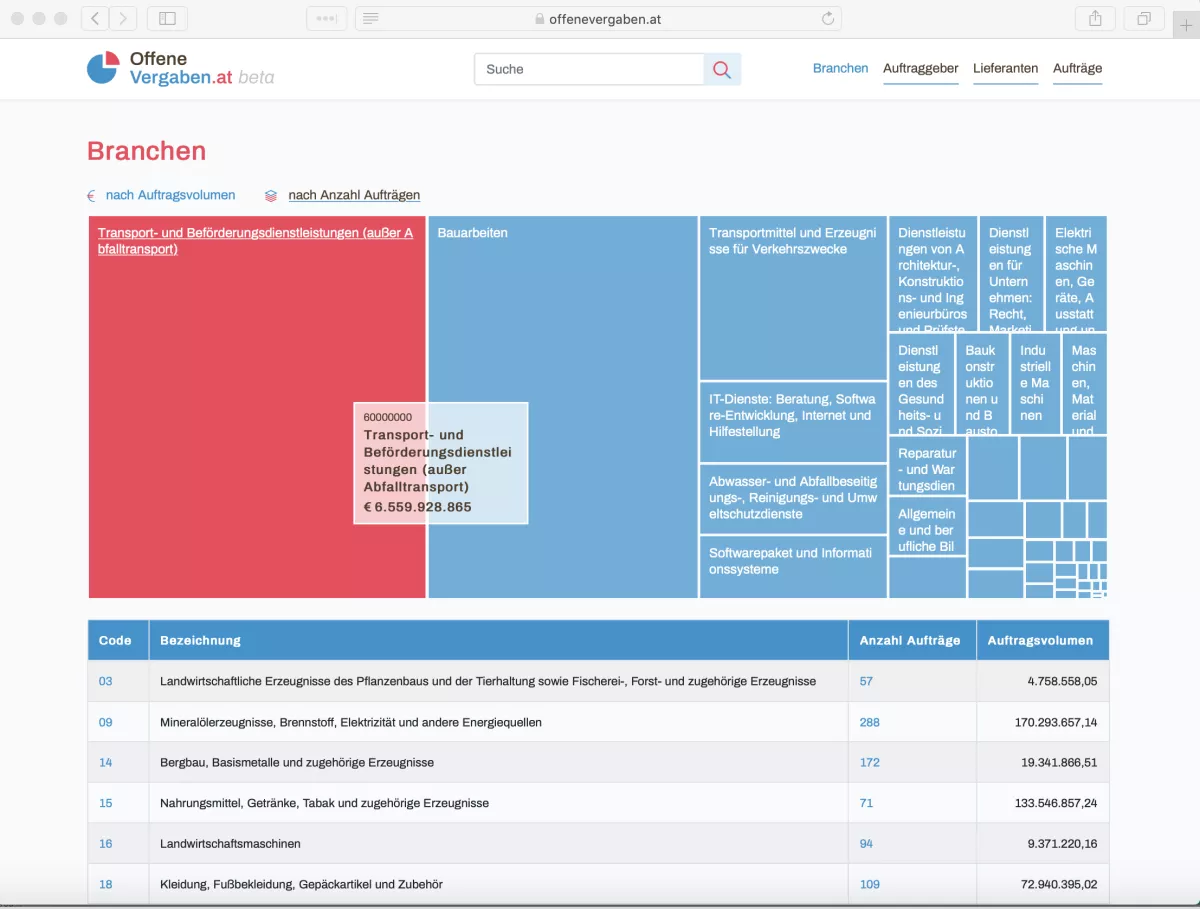Open the Branchen navigation item
This screenshot has height=909, width=1200.
point(840,68)
